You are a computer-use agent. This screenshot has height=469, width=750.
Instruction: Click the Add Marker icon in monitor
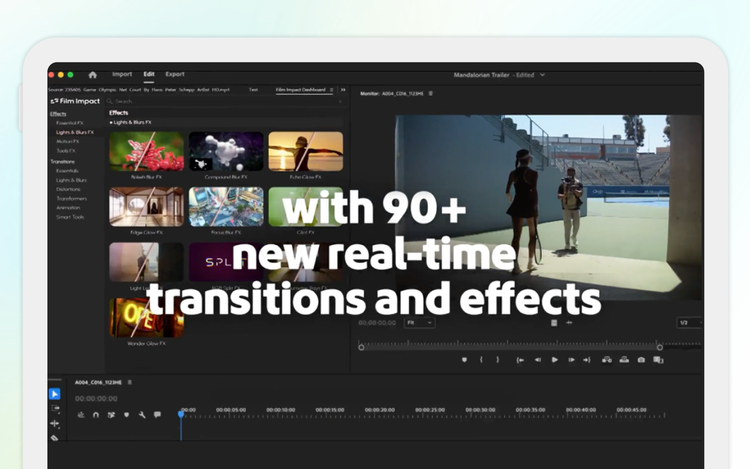point(463,360)
